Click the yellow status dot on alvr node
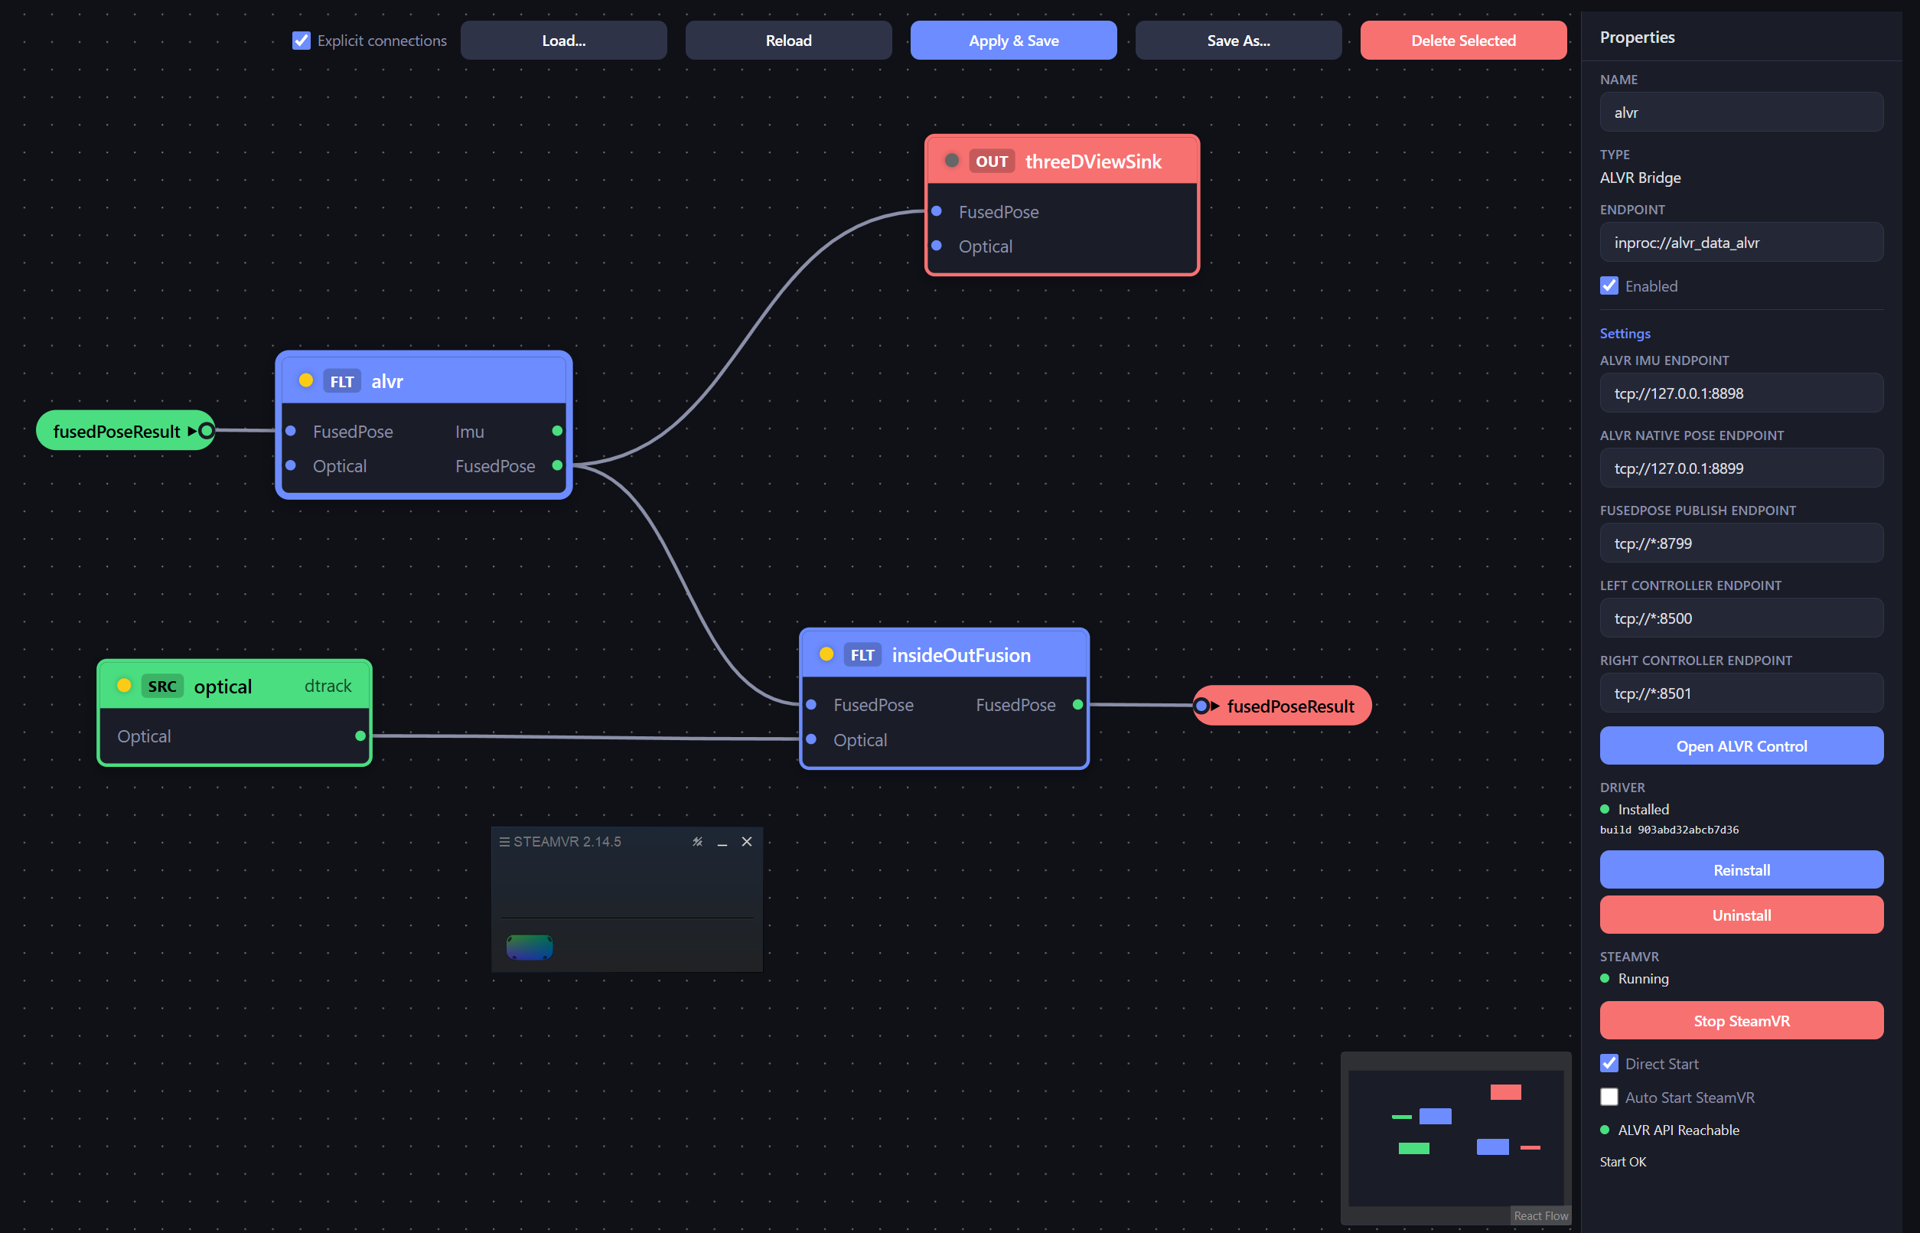Image resolution: width=1920 pixels, height=1233 pixels. pos(306,380)
